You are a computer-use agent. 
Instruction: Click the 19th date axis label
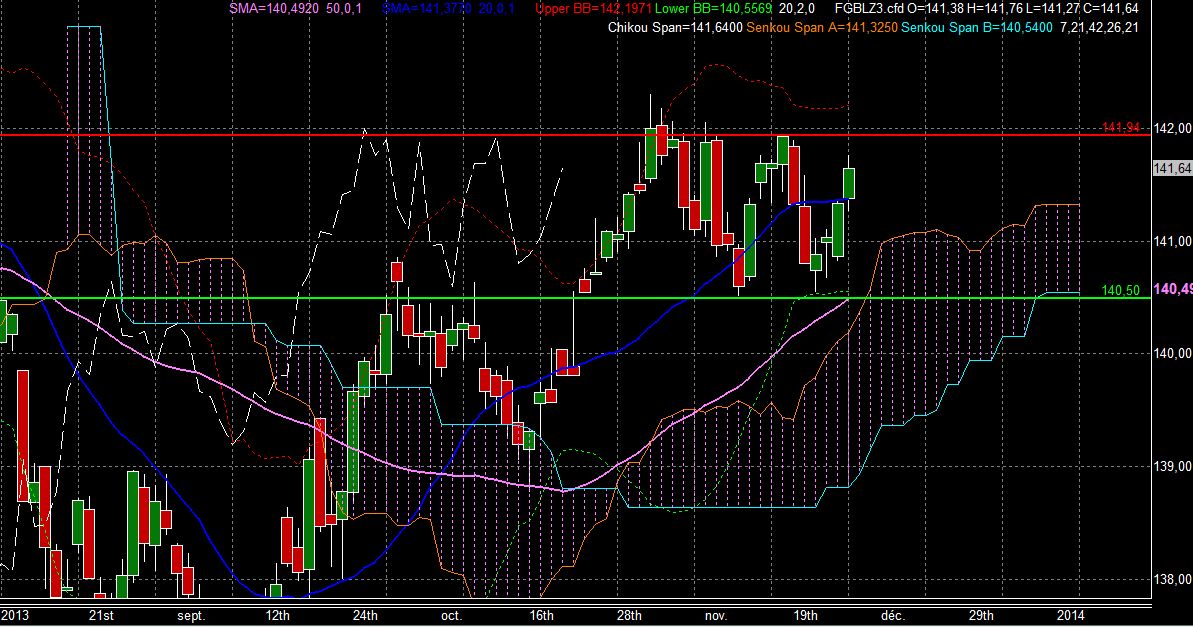click(x=805, y=615)
